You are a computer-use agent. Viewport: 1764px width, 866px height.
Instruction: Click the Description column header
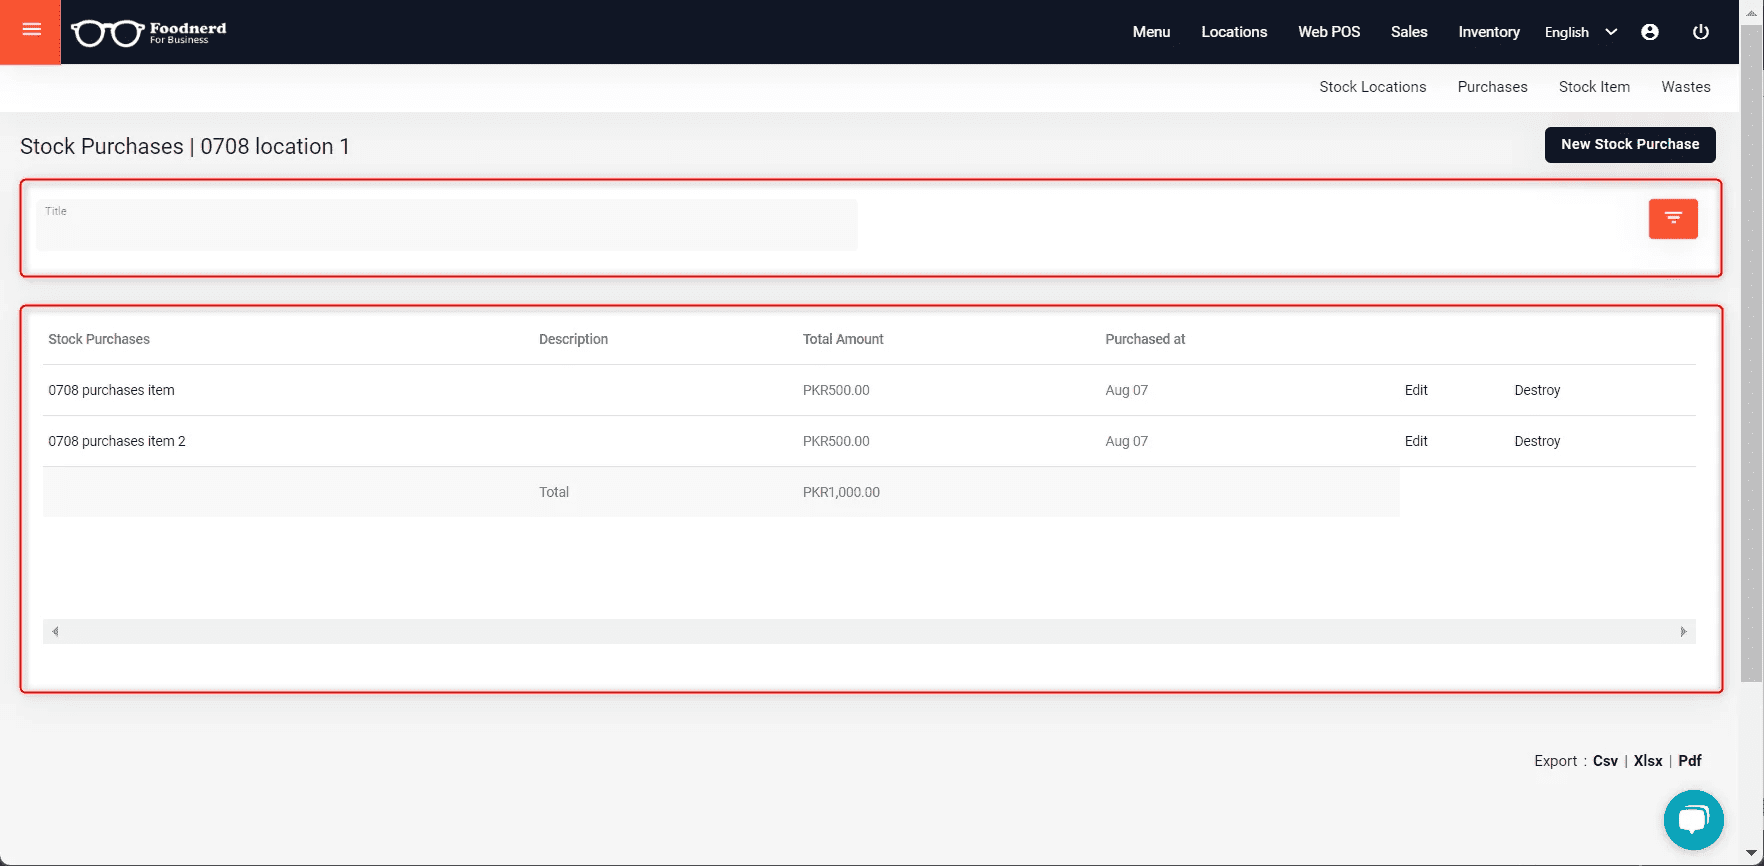[x=573, y=339]
